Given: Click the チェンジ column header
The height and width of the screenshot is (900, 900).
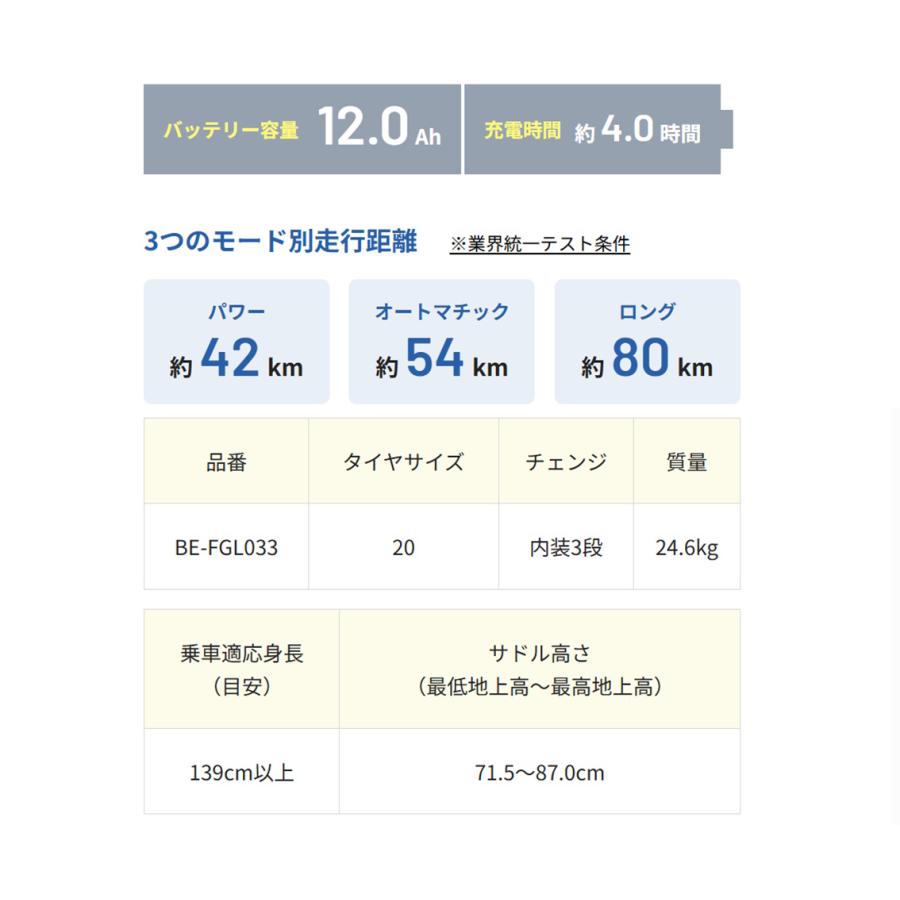Looking at the screenshot, I should point(566,461).
